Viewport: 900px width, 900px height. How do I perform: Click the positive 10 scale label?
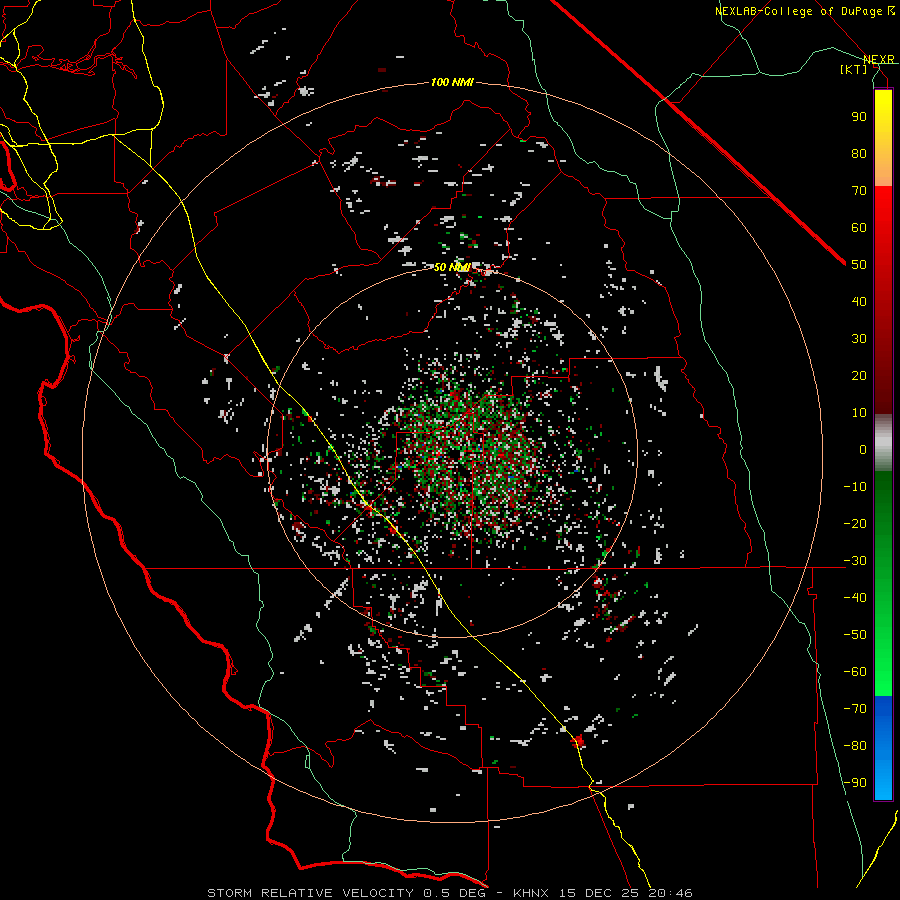[859, 413]
